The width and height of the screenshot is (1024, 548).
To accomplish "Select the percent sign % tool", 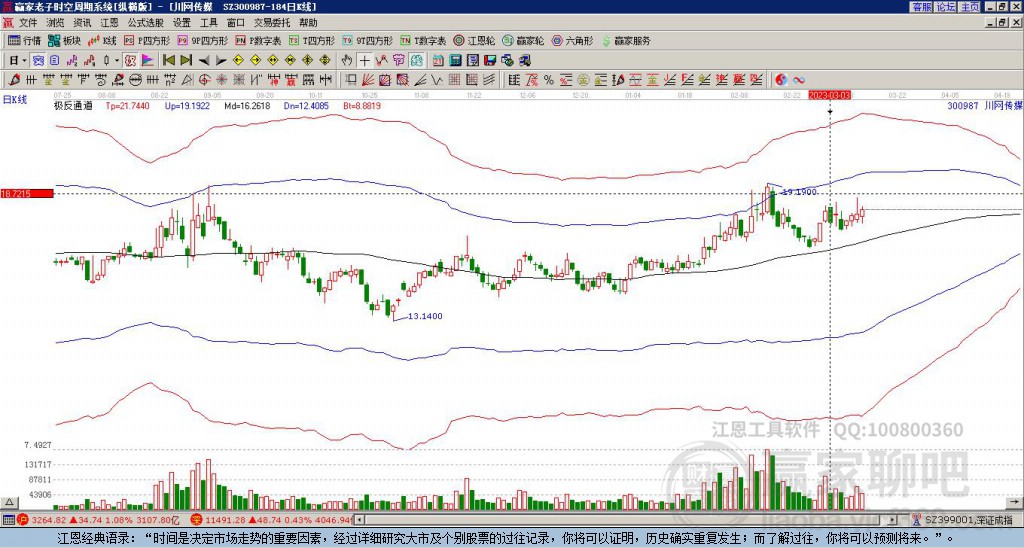I will point(549,80).
